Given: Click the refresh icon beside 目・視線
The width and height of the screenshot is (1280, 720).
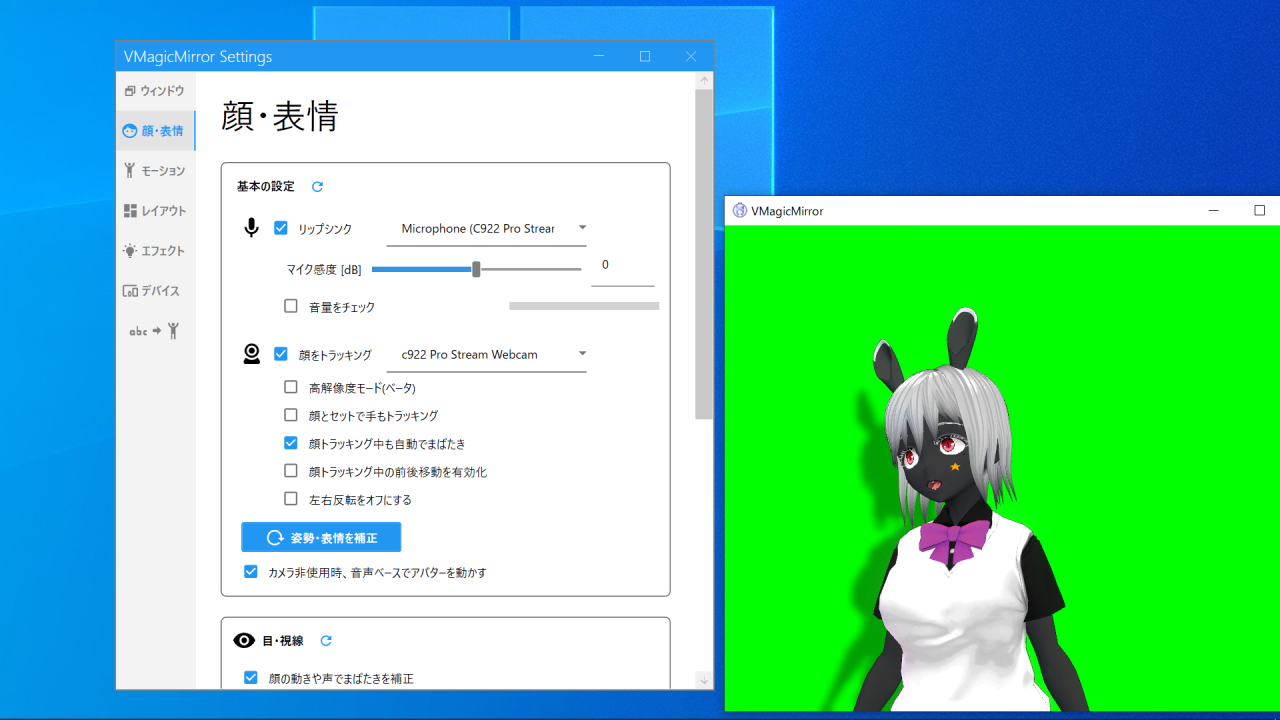Looking at the screenshot, I should pyautogui.click(x=326, y=641).
